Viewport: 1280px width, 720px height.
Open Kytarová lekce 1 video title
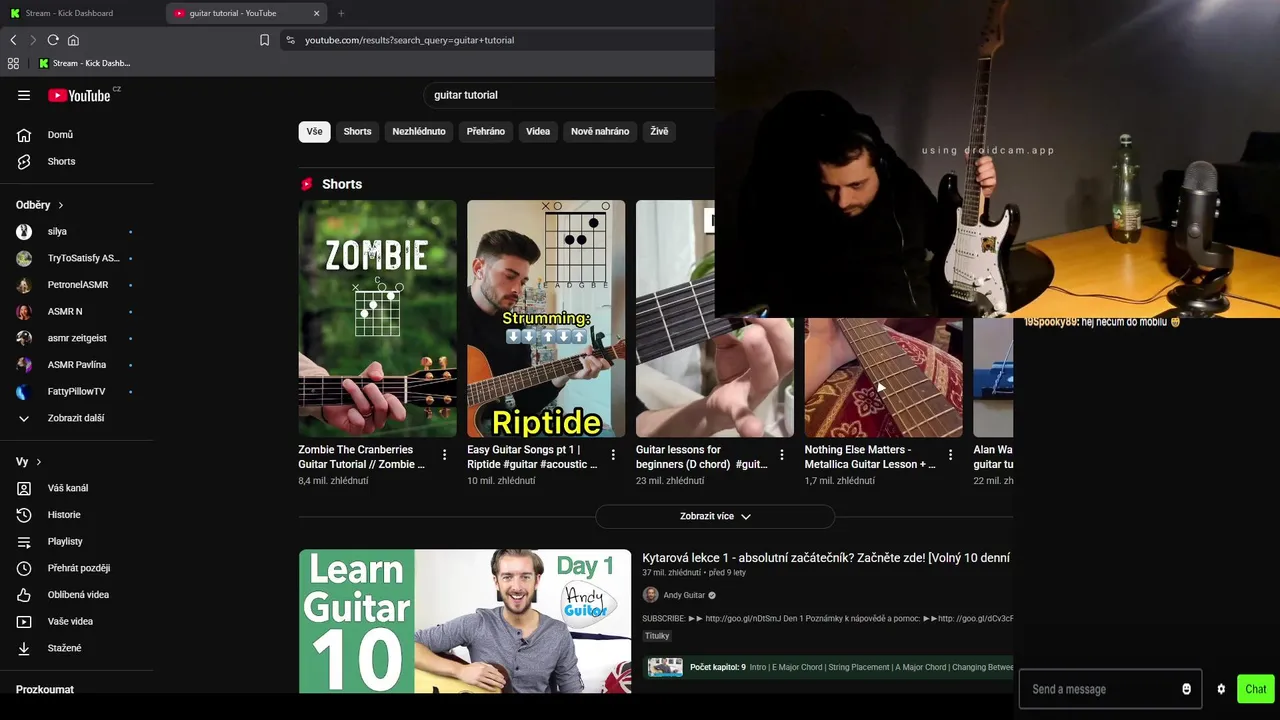tap(826, 558)
